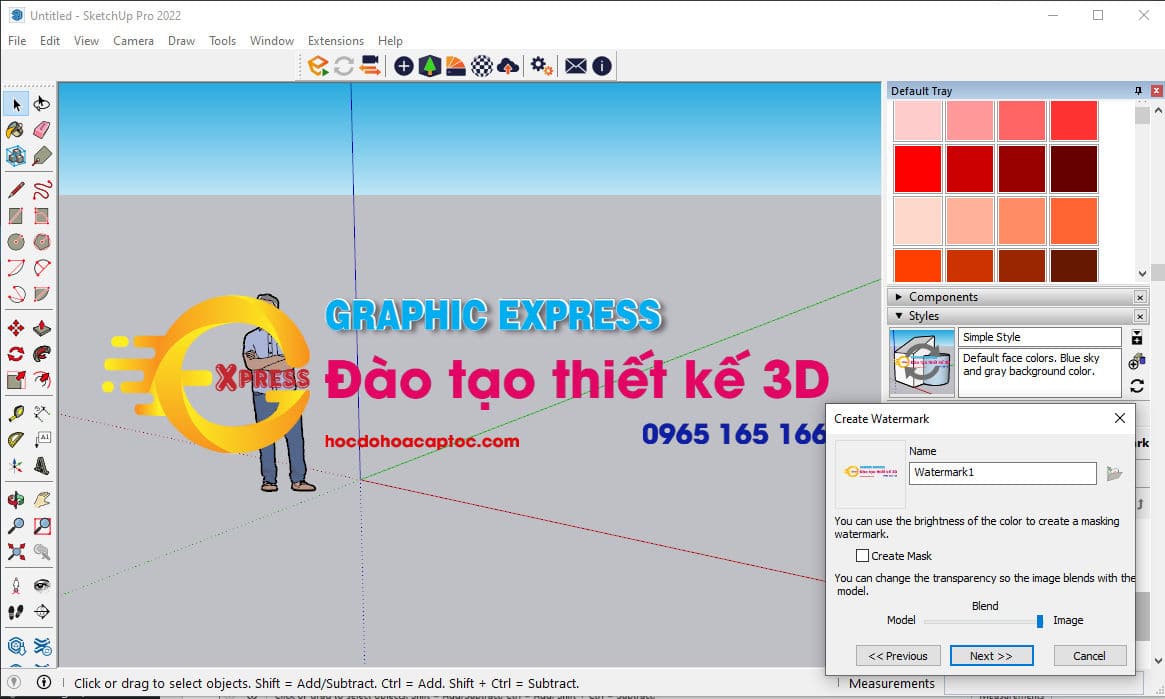Cancel the Create Watermark dialog
This screenshot has width=1165, height=699.
(1089, 655)
